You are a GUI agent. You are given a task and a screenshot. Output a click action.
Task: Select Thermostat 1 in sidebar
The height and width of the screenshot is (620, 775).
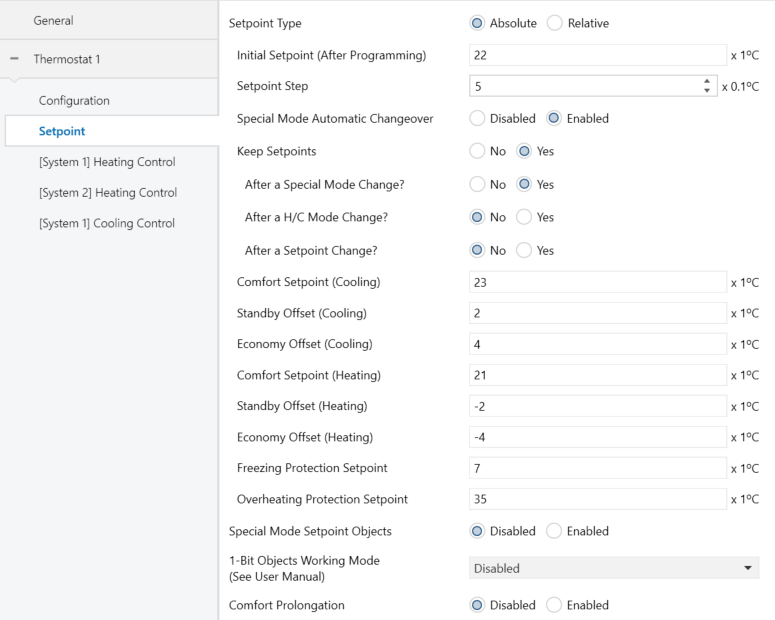click(109, 59)
